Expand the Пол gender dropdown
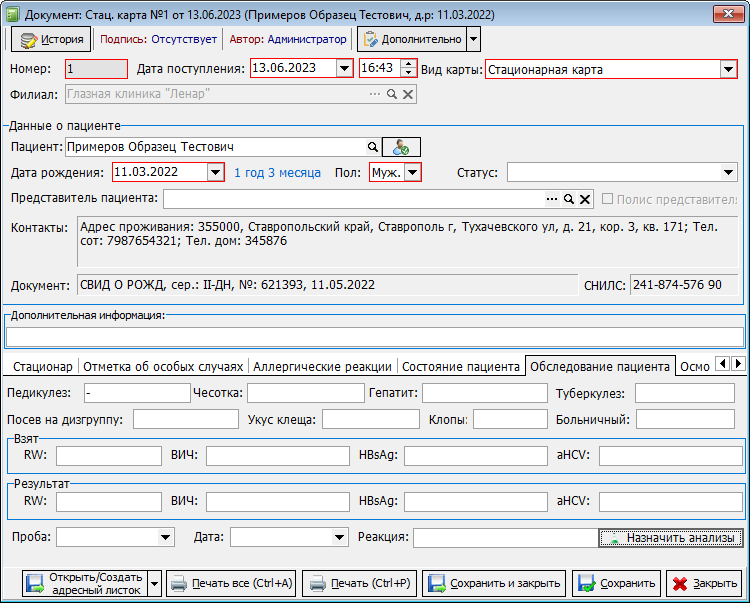Viewport: 750px width, 603px height. click(412, 172)
